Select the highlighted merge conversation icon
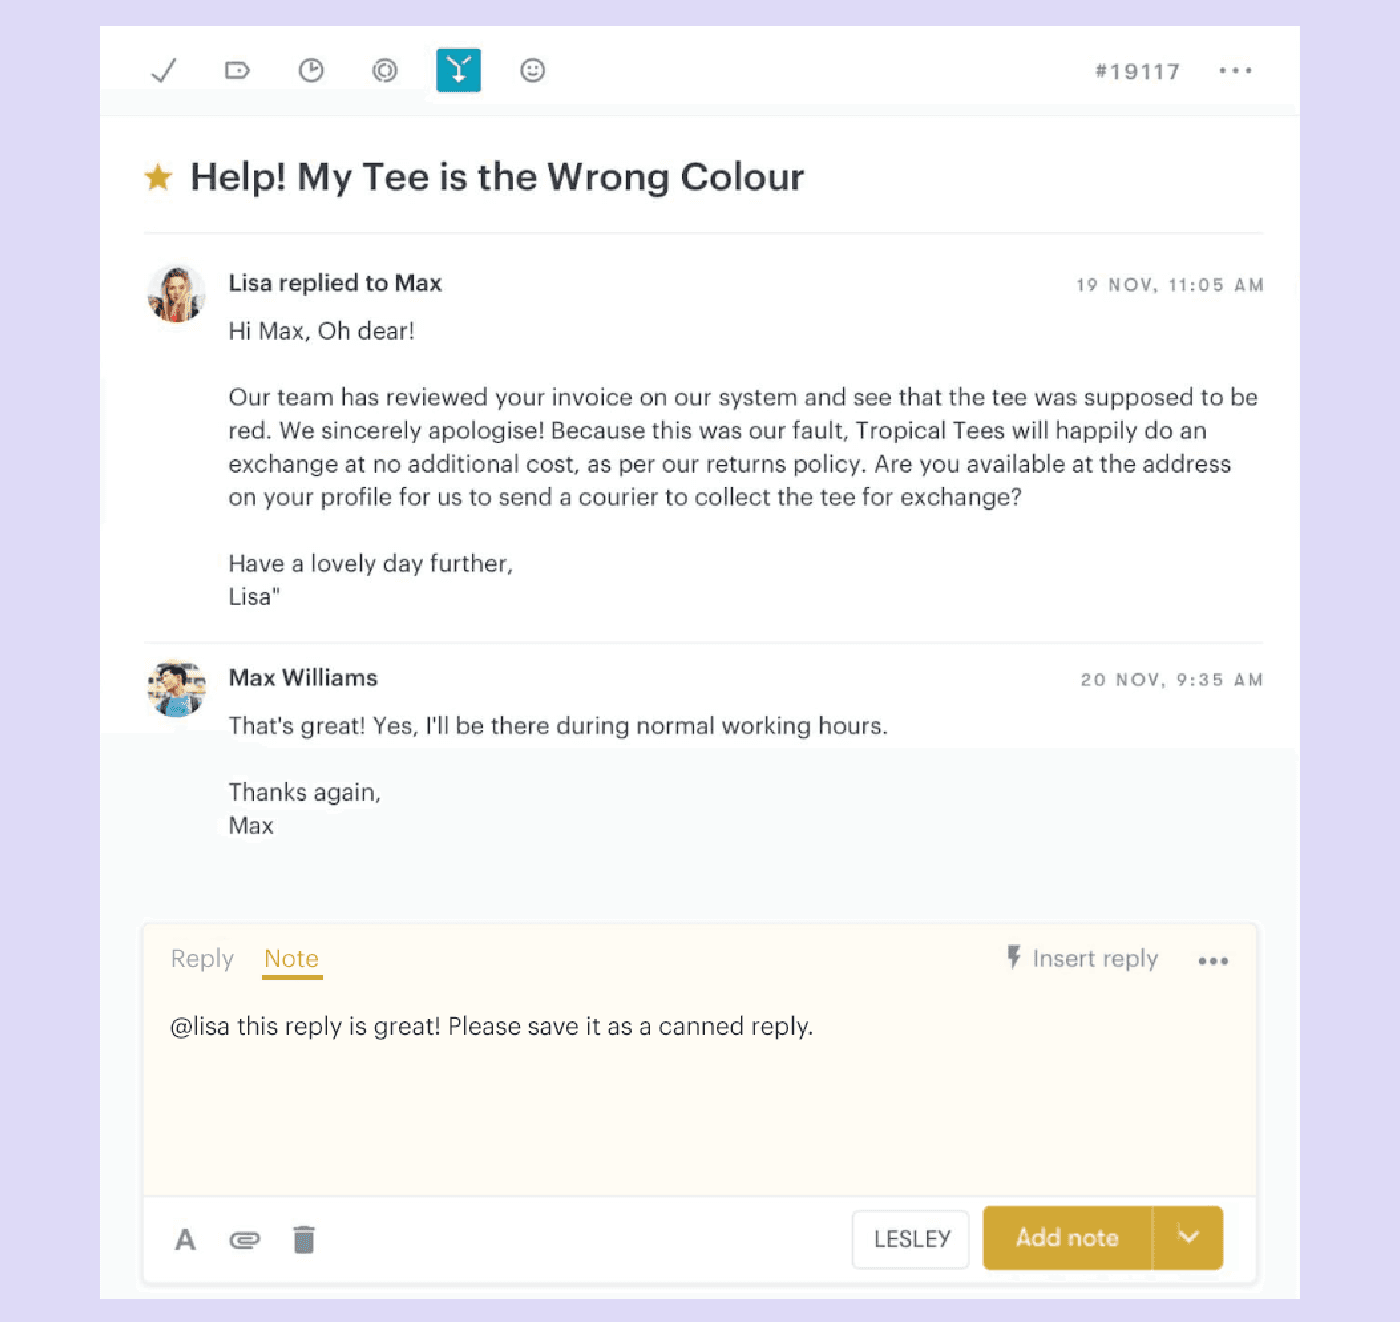Image resolution: width=1400 pixels, height=1322 pixels. coord(458,70)
